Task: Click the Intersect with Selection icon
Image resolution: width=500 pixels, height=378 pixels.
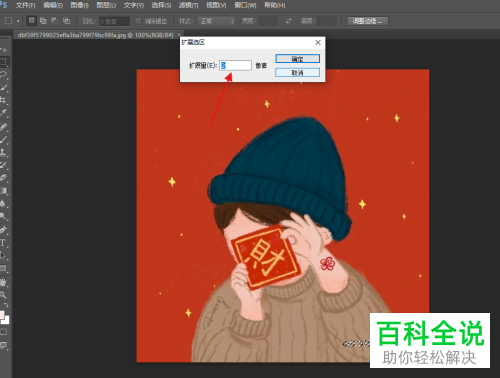Action: click(x=67, y=21)
